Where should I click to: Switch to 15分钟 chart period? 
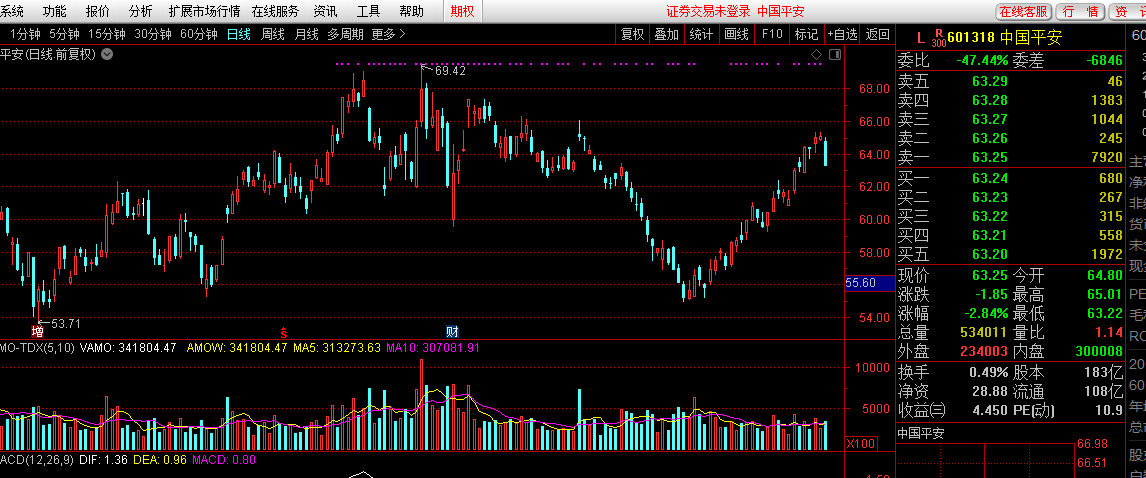tap(107, 34)
